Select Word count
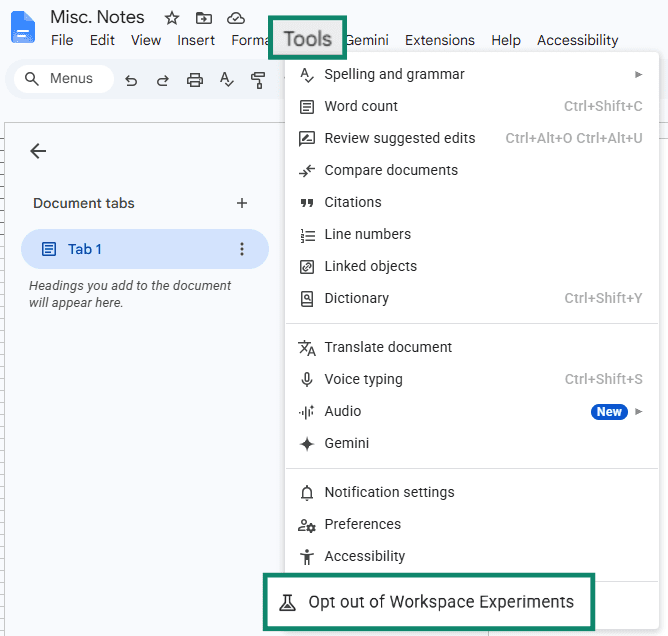 (x=472, y=106)
